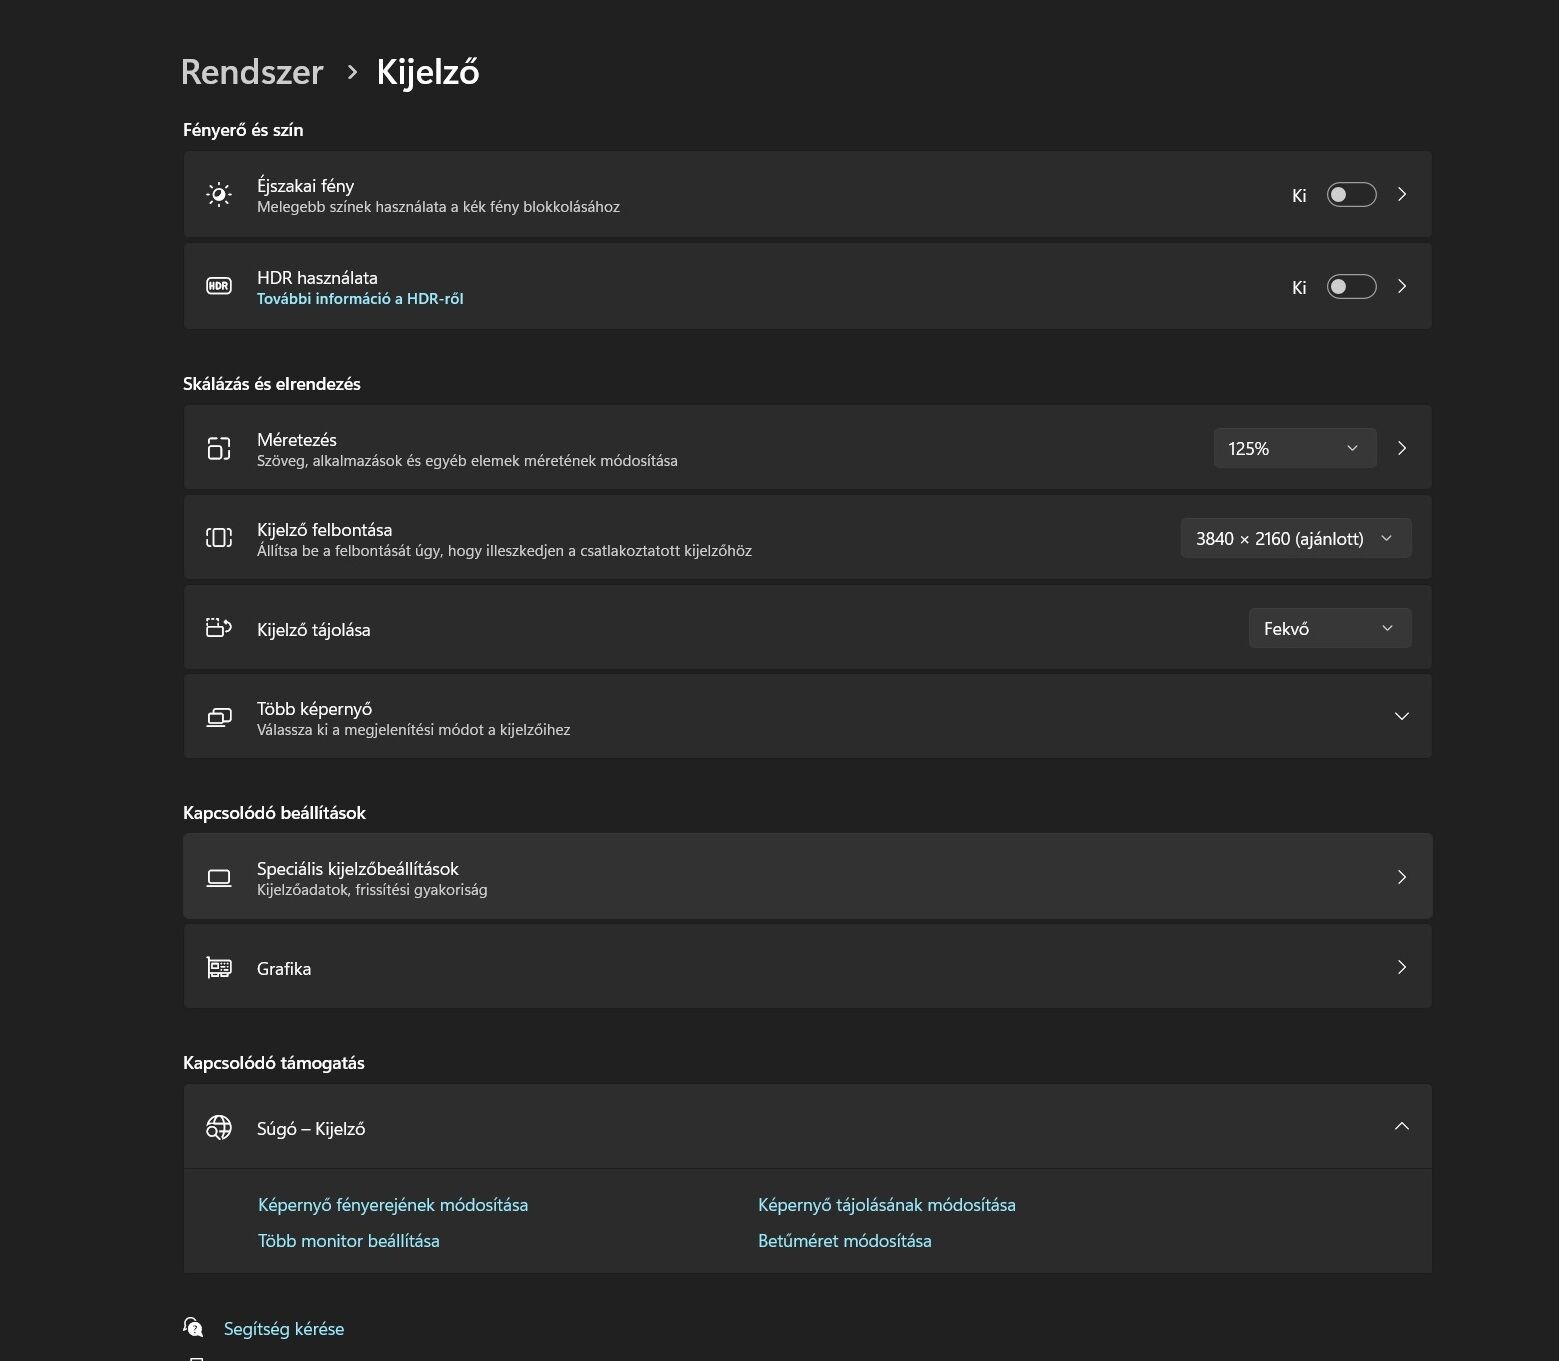Click the Kijelző tájolása orientation icon
The height and width of the screenshot is (1361, 1559).
218,628
